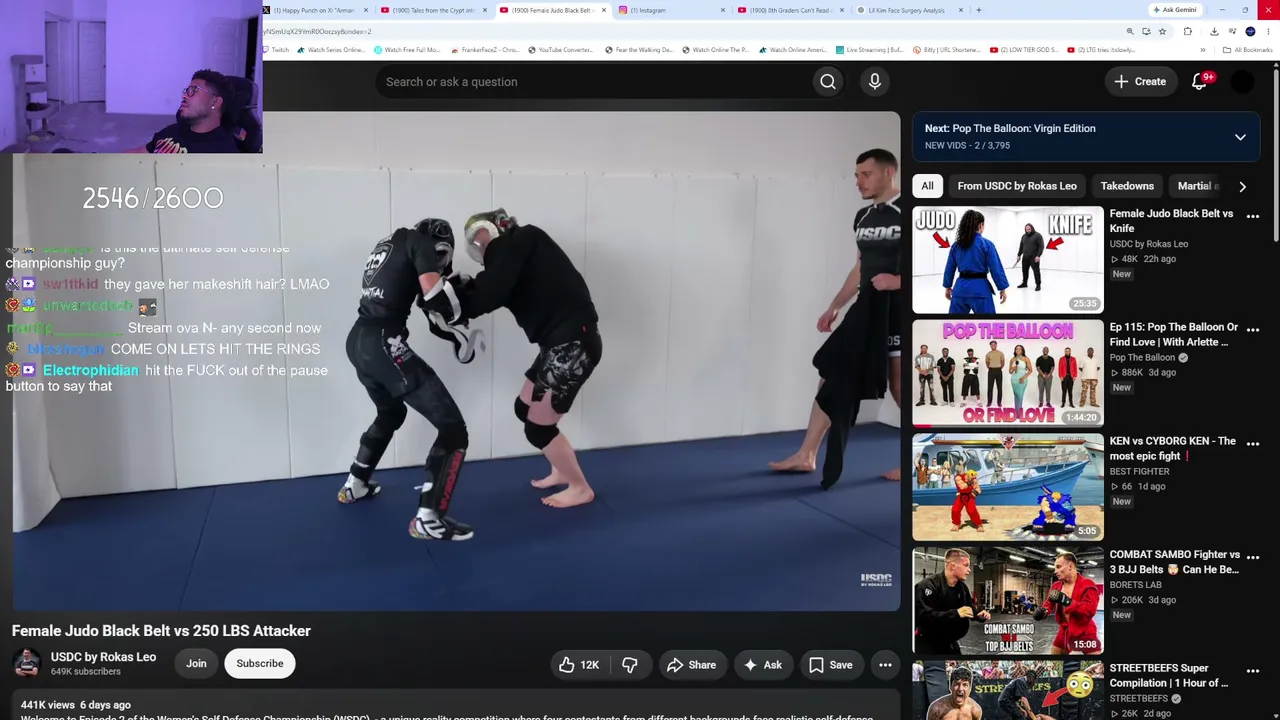This screenshot has width=1280, height=720.
Task: Select the All filter chip
Action: tap(927, 186)
